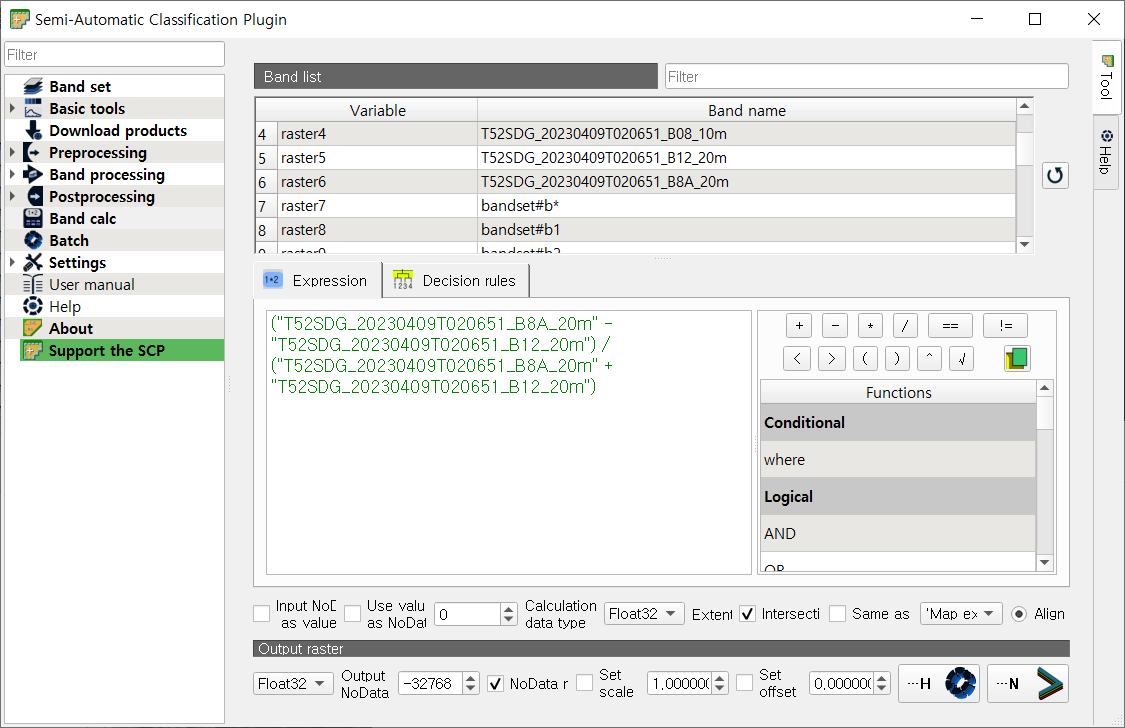1125x728 pixels.
Task: Open Help icon in sidebar
Action: [x=33, y=306]
